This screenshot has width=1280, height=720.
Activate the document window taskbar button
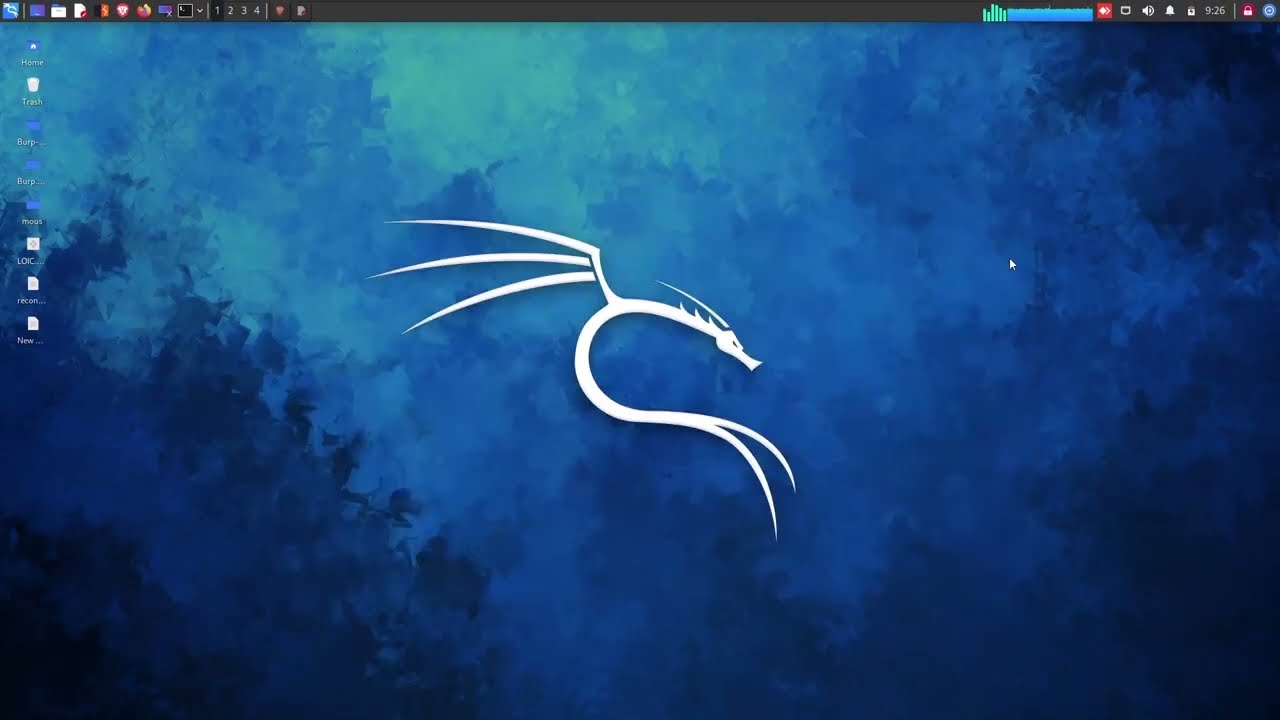coord(301,11)
